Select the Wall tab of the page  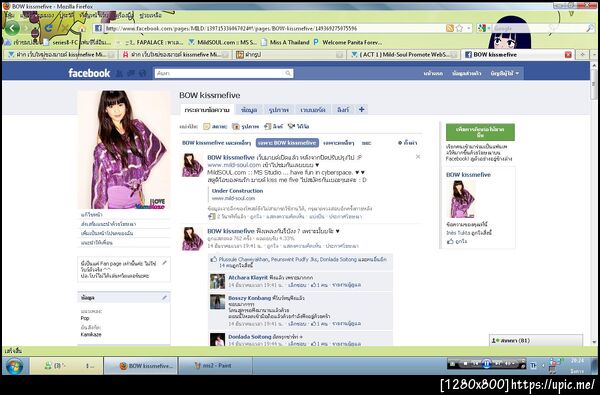click(207, 110)
